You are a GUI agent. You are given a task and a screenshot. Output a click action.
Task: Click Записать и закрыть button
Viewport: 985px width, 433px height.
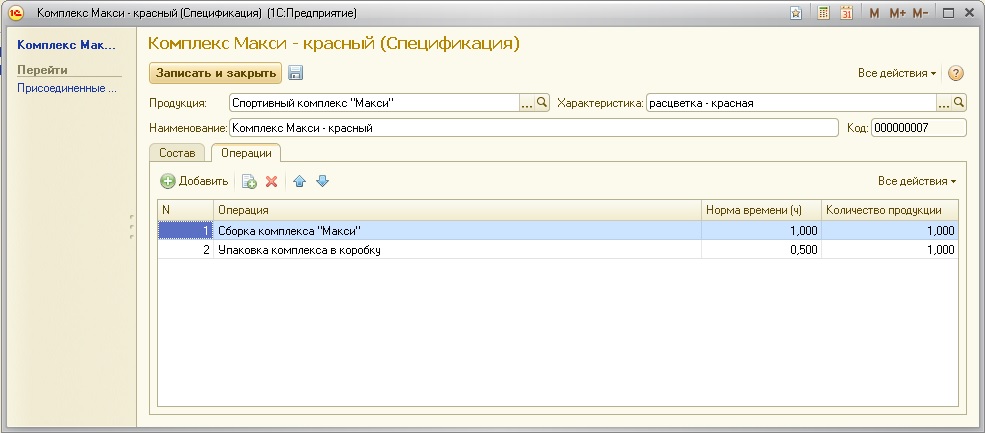click(215, 73)
